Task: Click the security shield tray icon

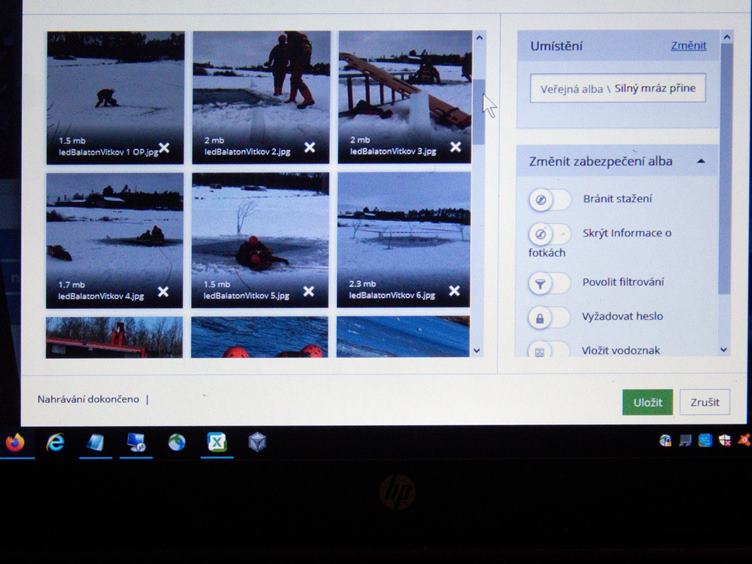Action: pos(725,440)
